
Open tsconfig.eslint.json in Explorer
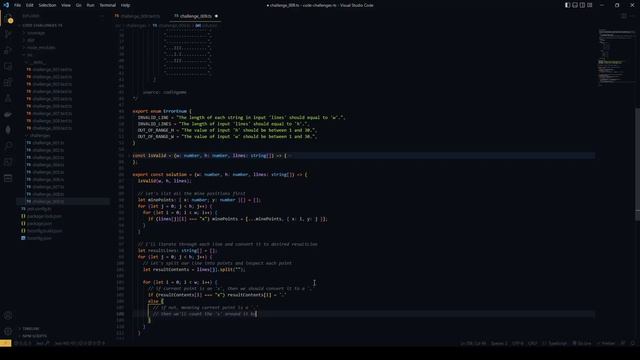click(42, 231)
